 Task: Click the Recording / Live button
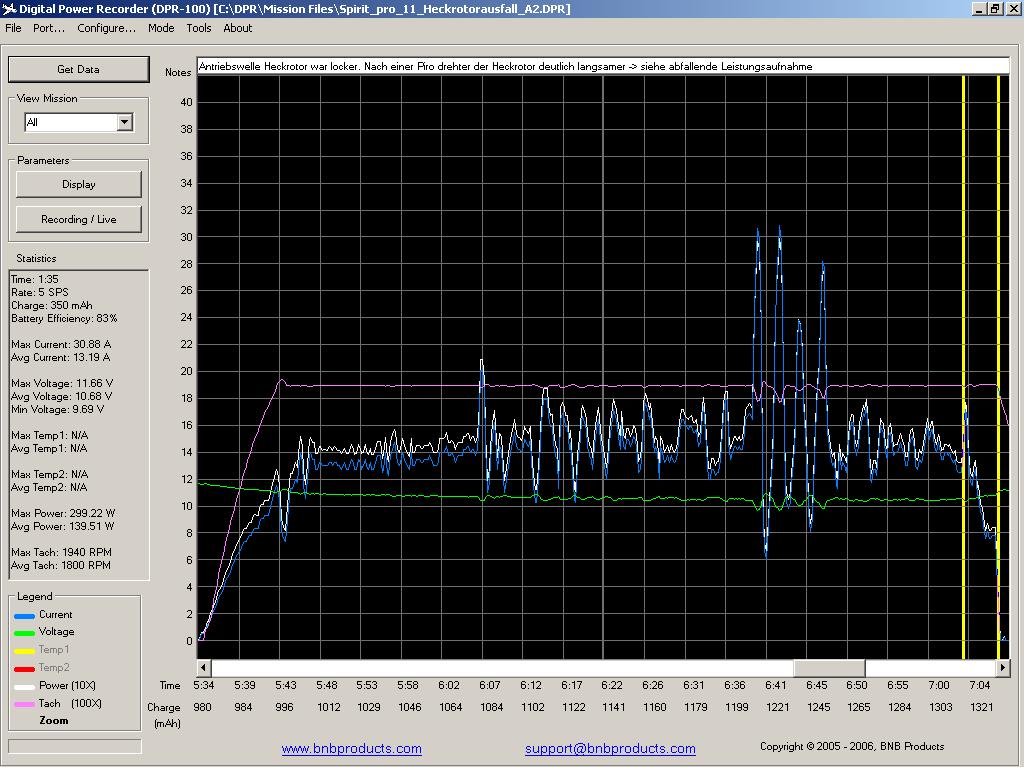78,219
